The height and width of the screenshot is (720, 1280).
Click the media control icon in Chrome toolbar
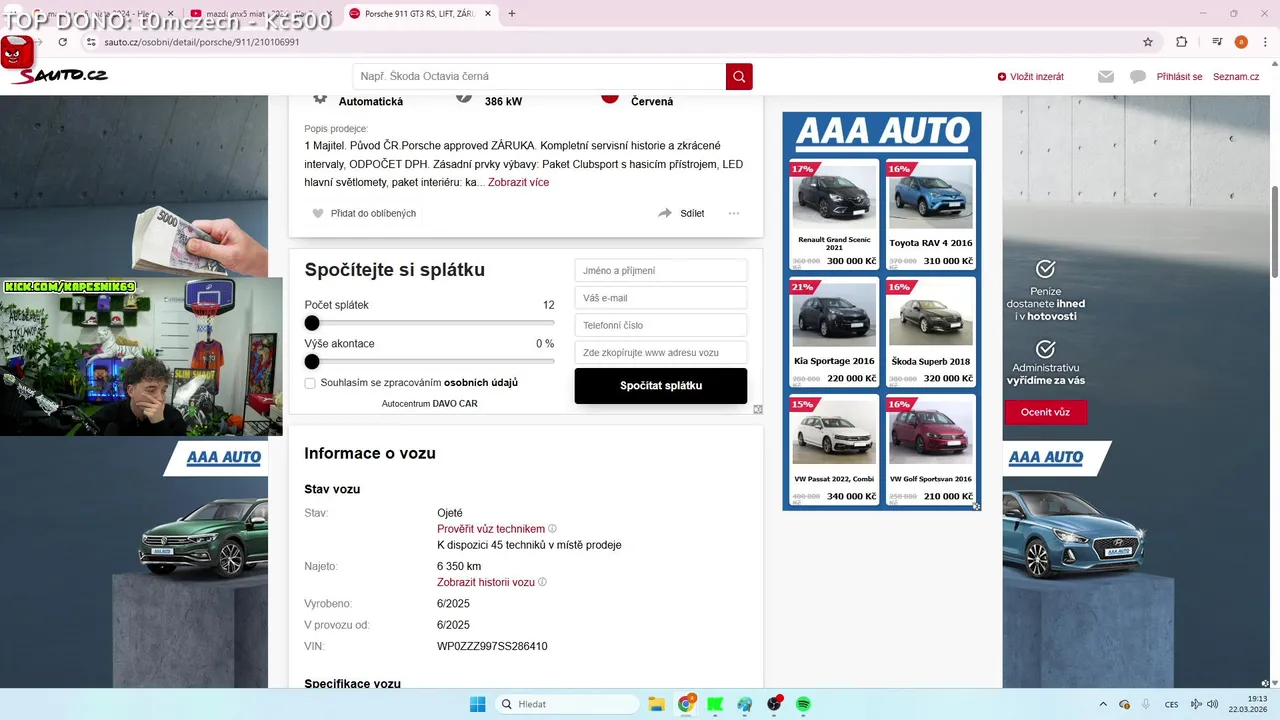tap(1217, 42)
